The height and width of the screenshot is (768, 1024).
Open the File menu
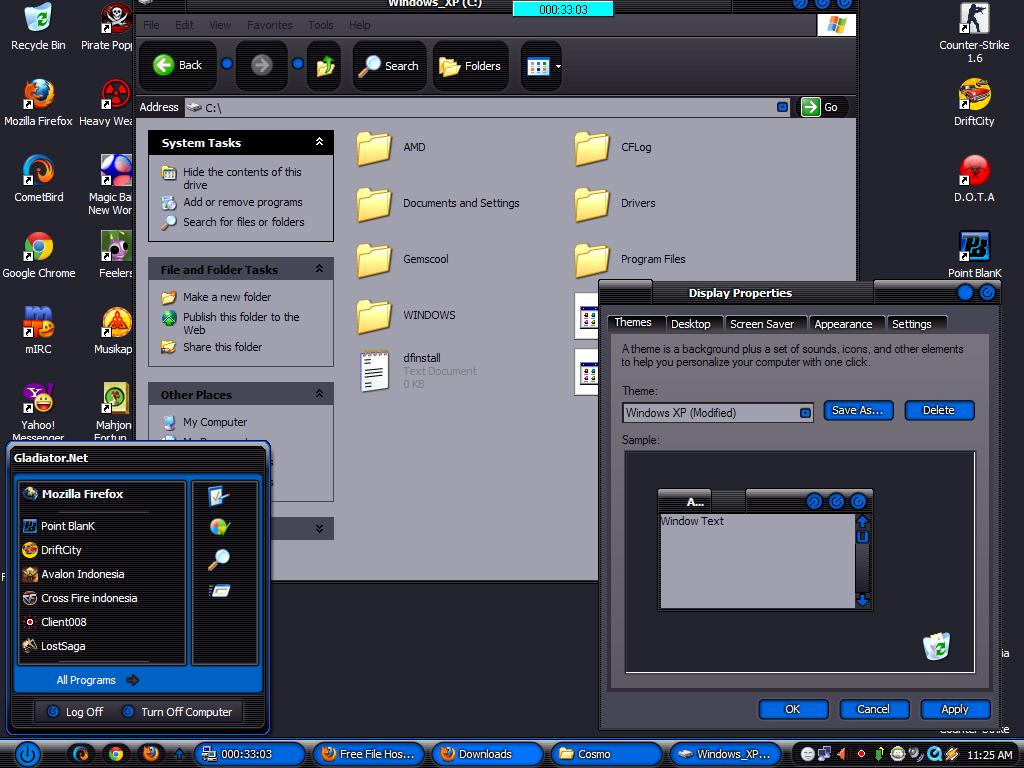coord(151,25)
